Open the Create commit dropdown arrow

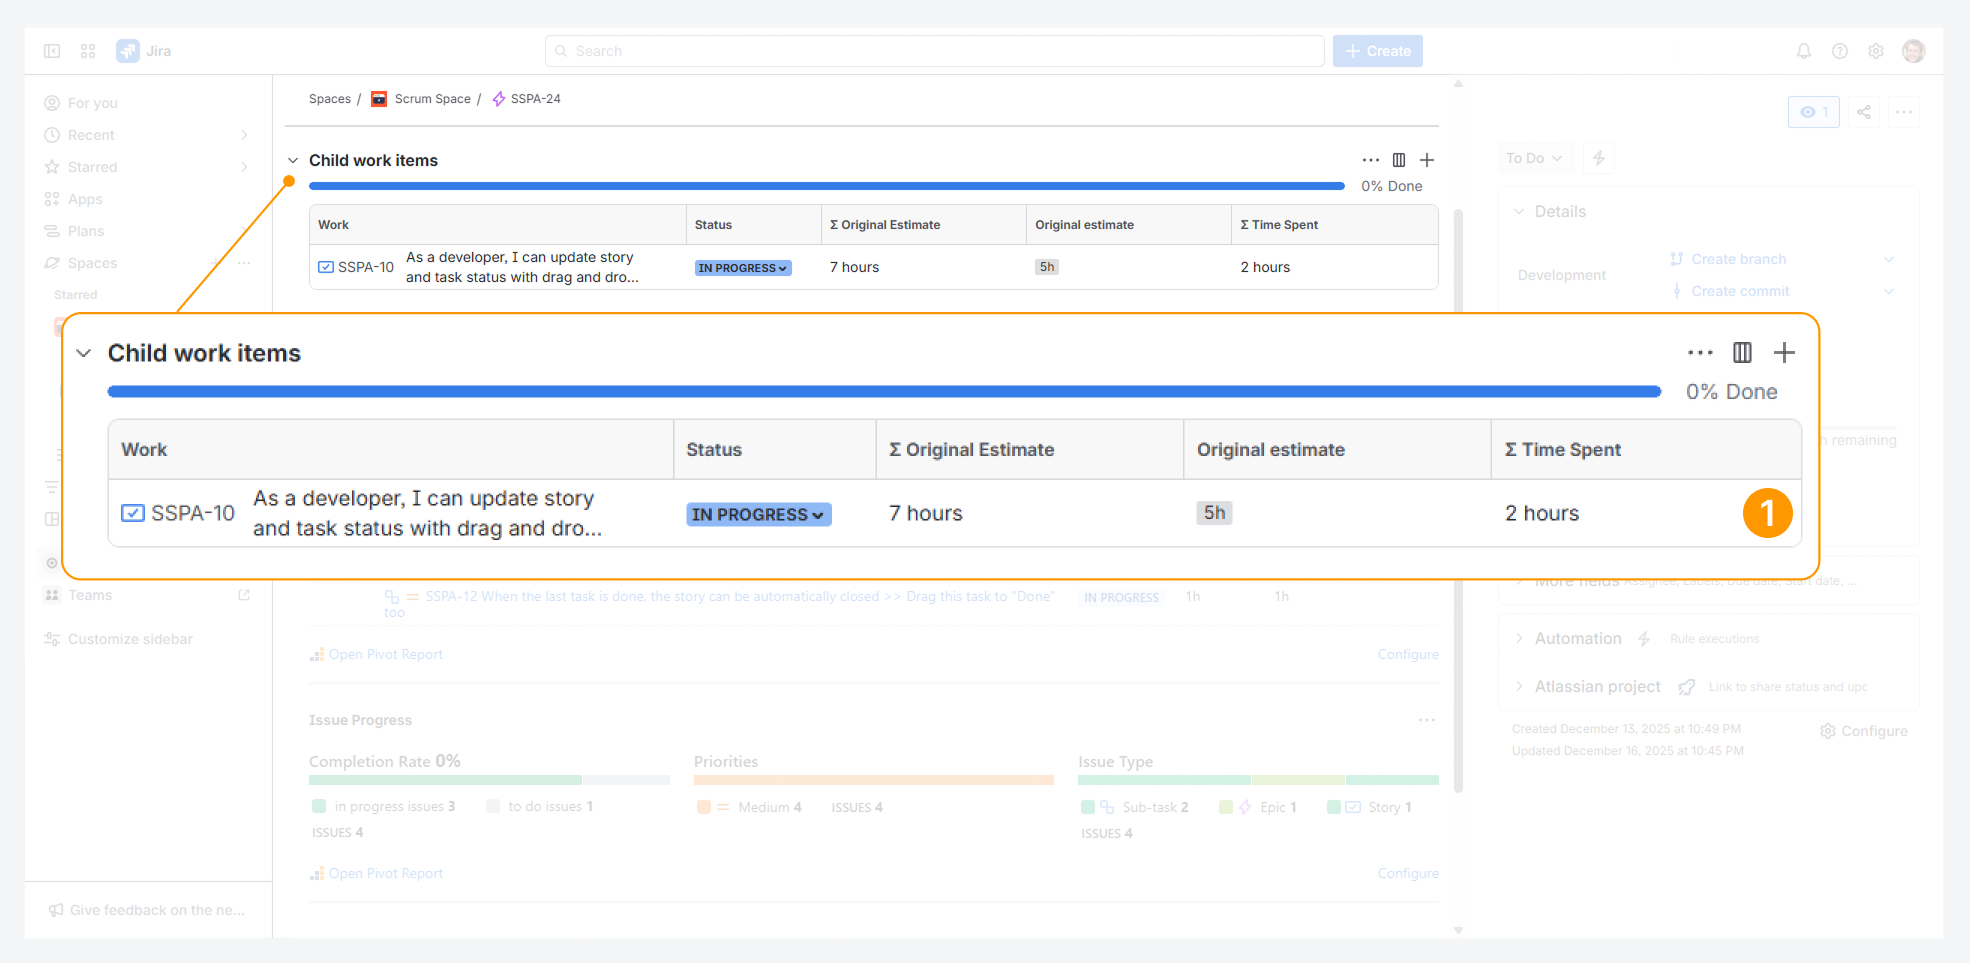tap(1889, 291)
